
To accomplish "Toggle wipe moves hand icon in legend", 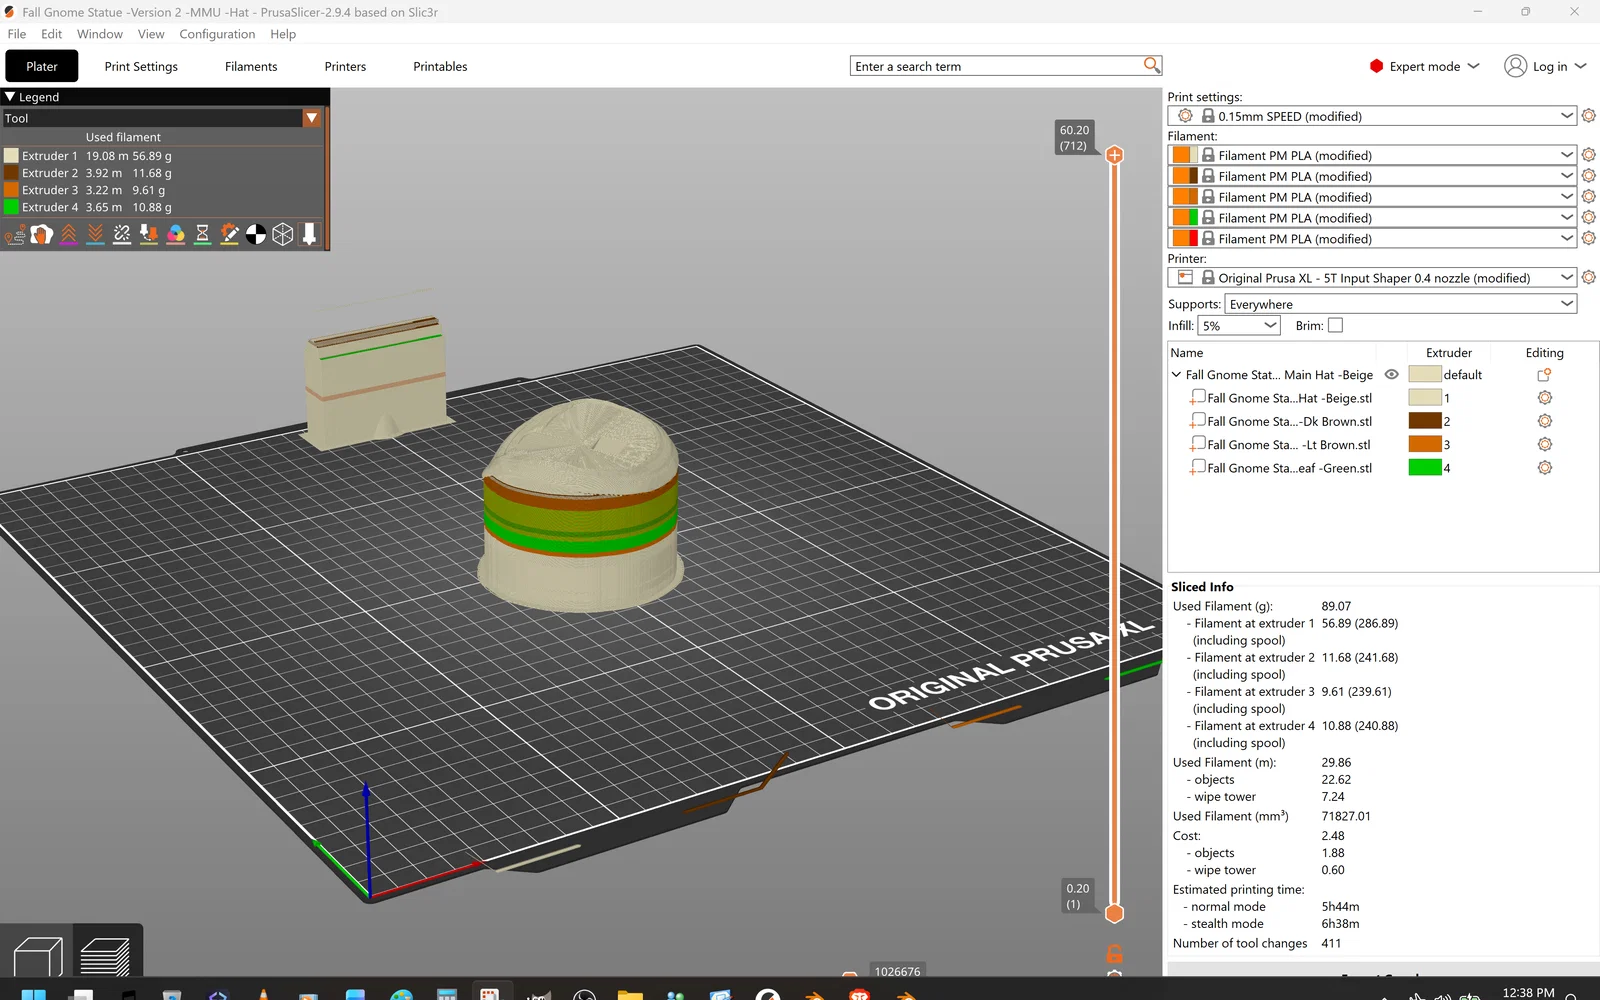I will pos(41,234).
